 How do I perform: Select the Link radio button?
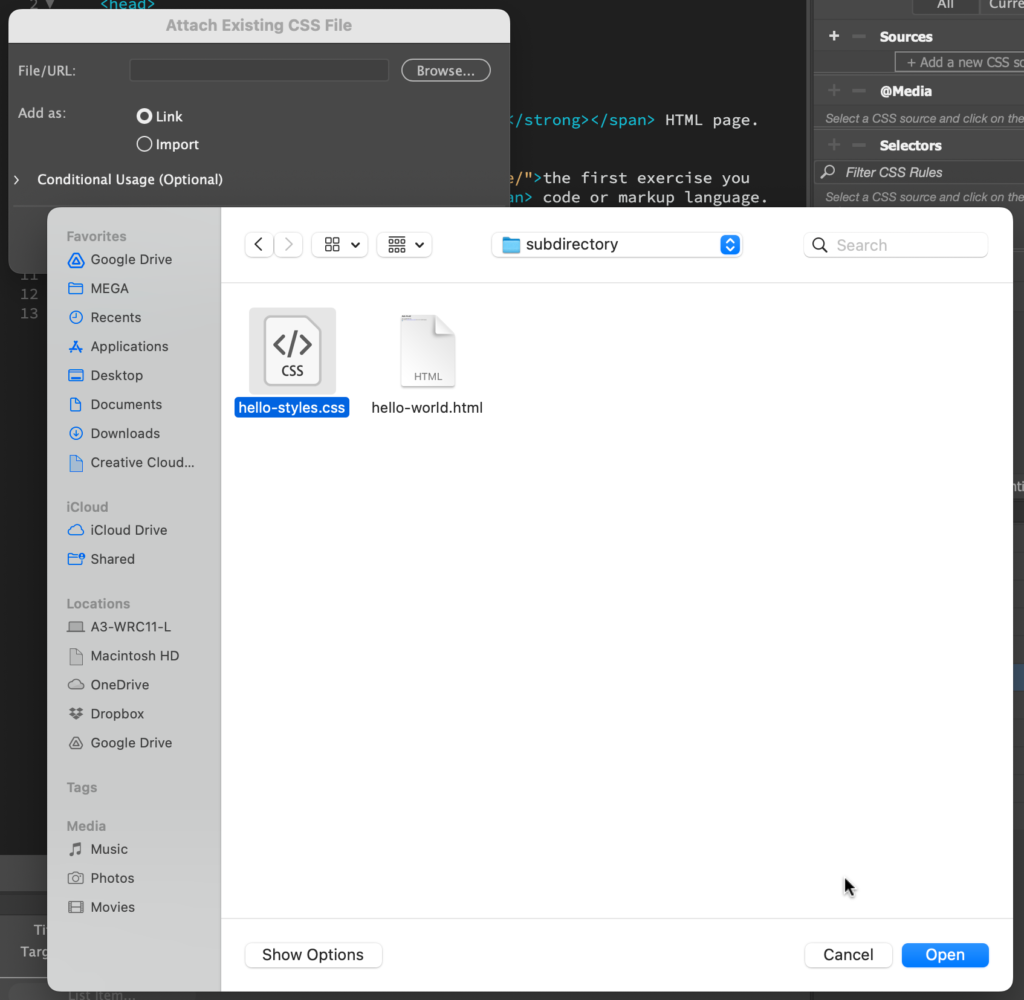[145, 117]
